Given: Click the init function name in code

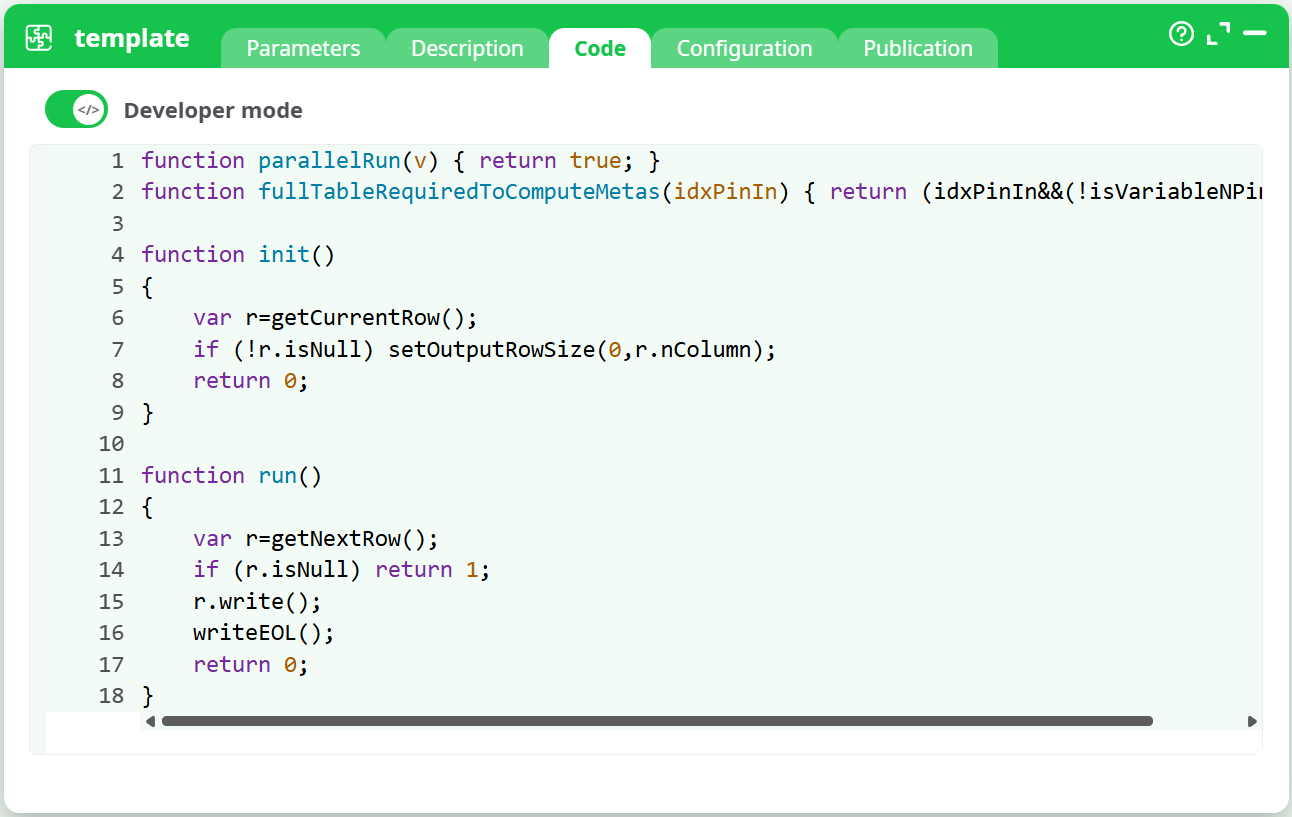Looking at the screenshot, I should (x=283, y=254).
